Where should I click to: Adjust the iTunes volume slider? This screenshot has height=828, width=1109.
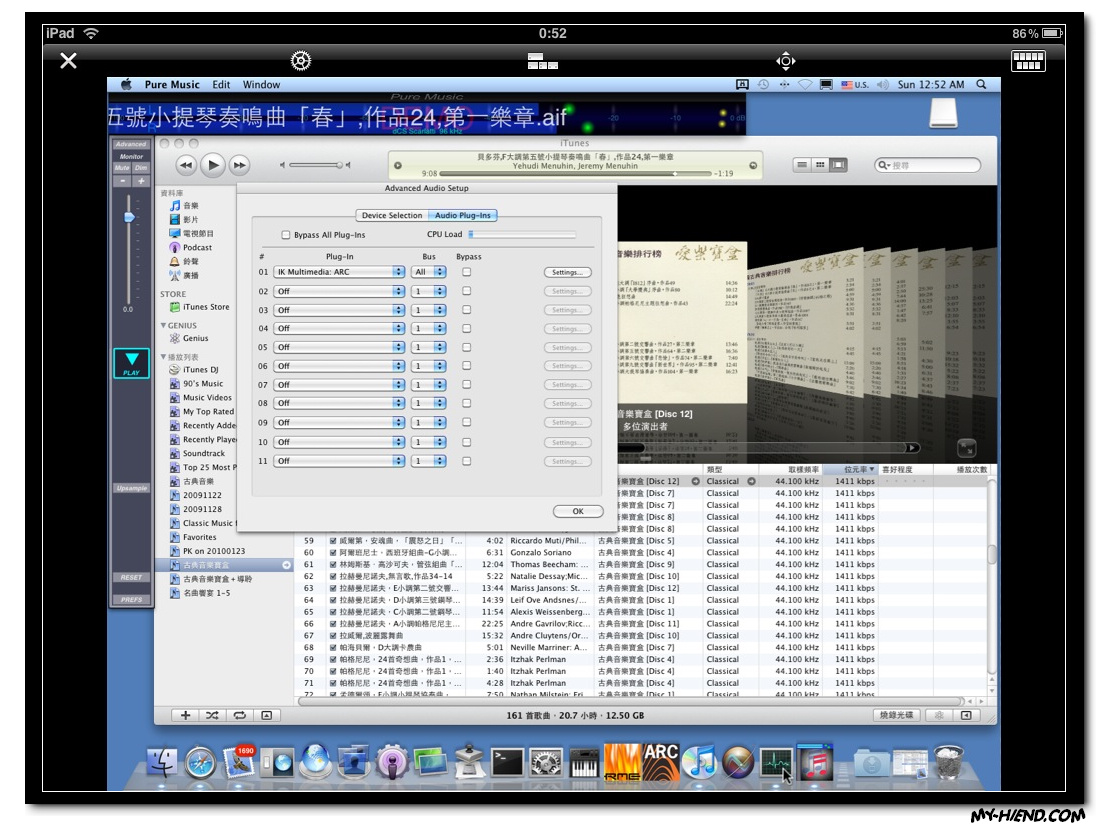click(x=315, y=165)
